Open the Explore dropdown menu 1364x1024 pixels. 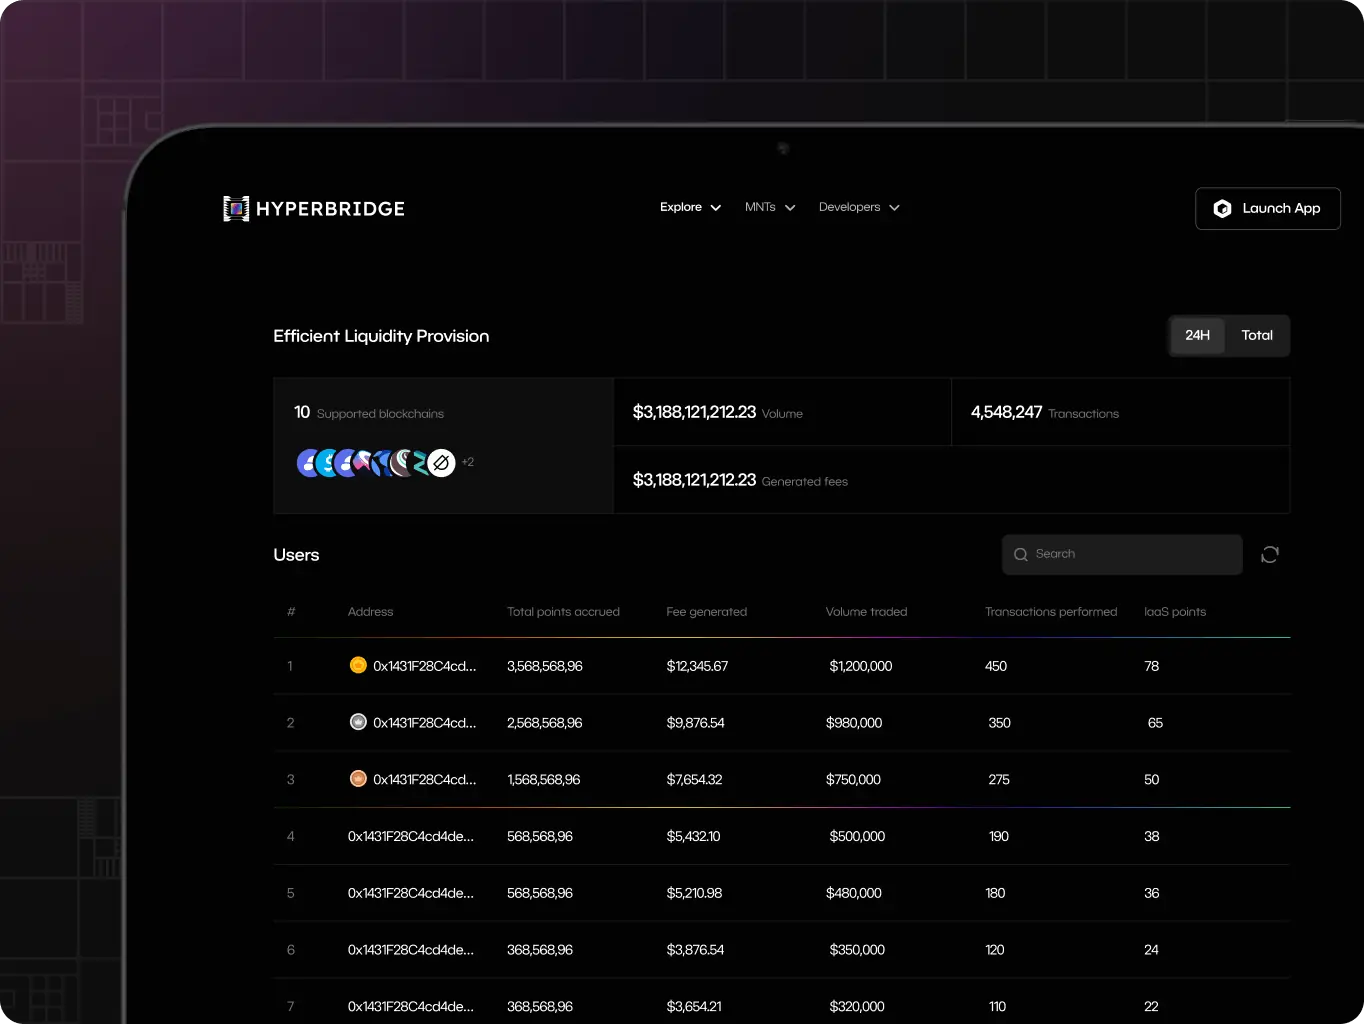[690, 207]
